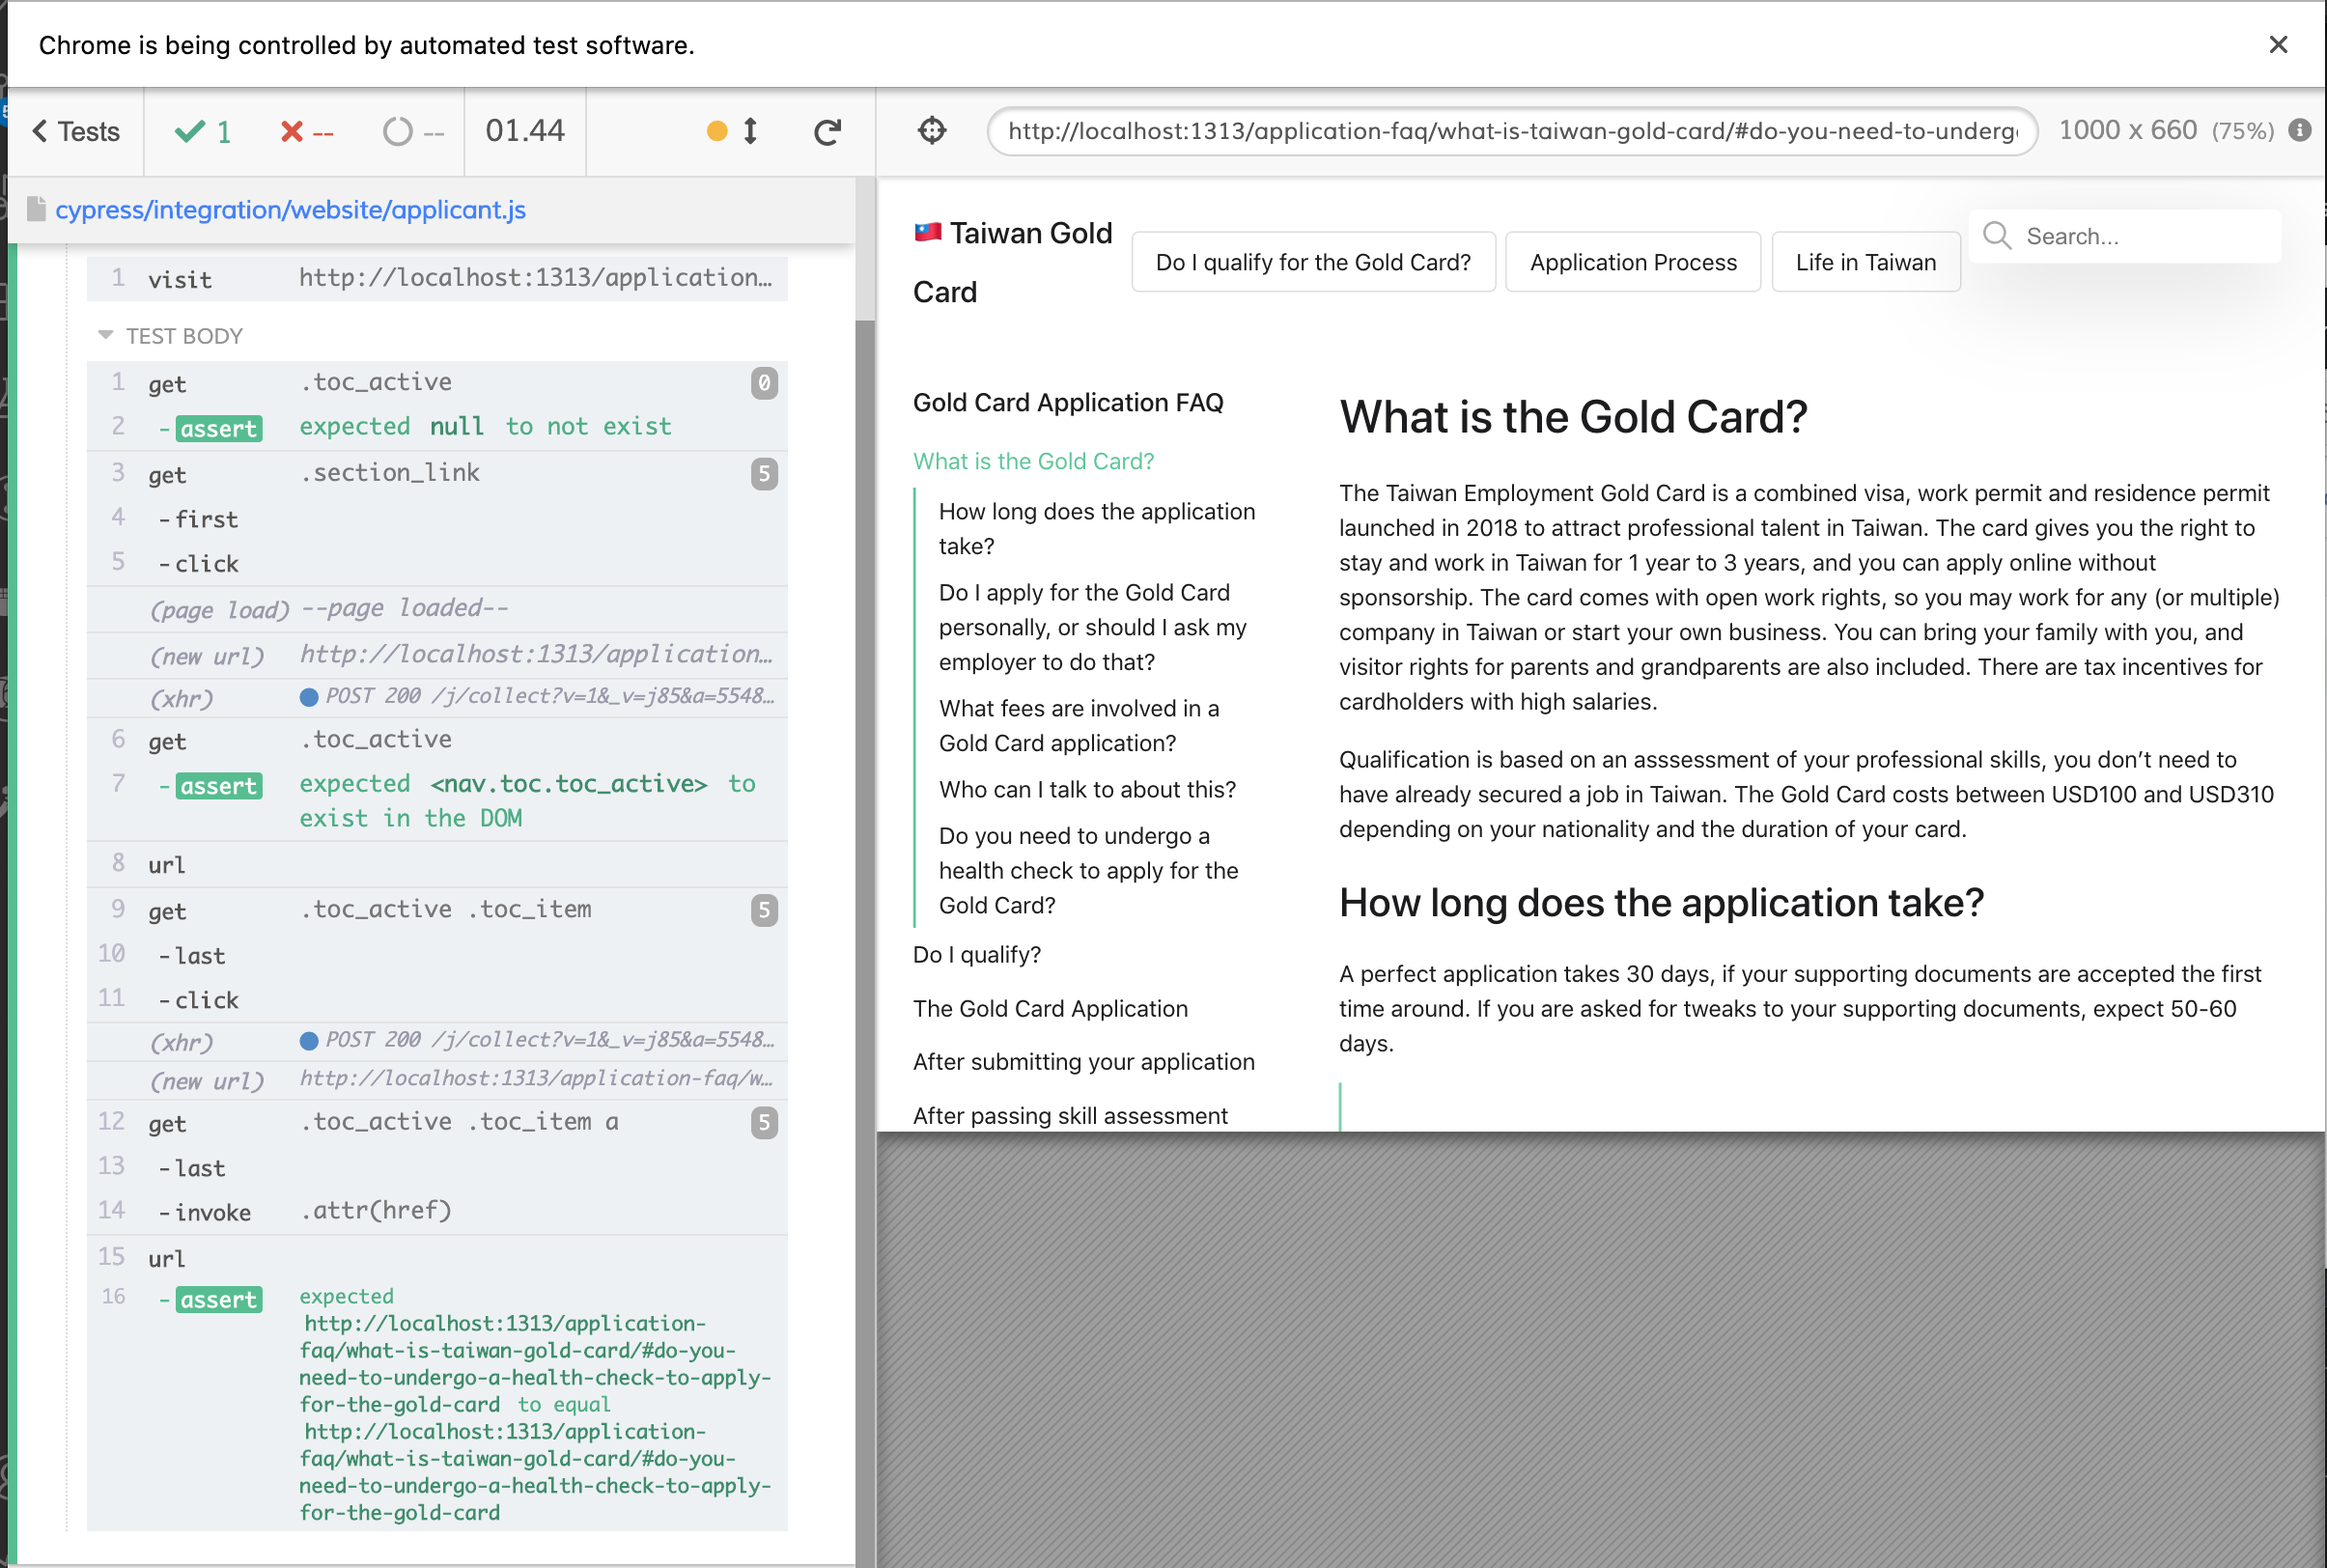This screenshot has width=2327, height=1568.
Task: Dismiss the automated test software banner
Action: pos(2278,45)
